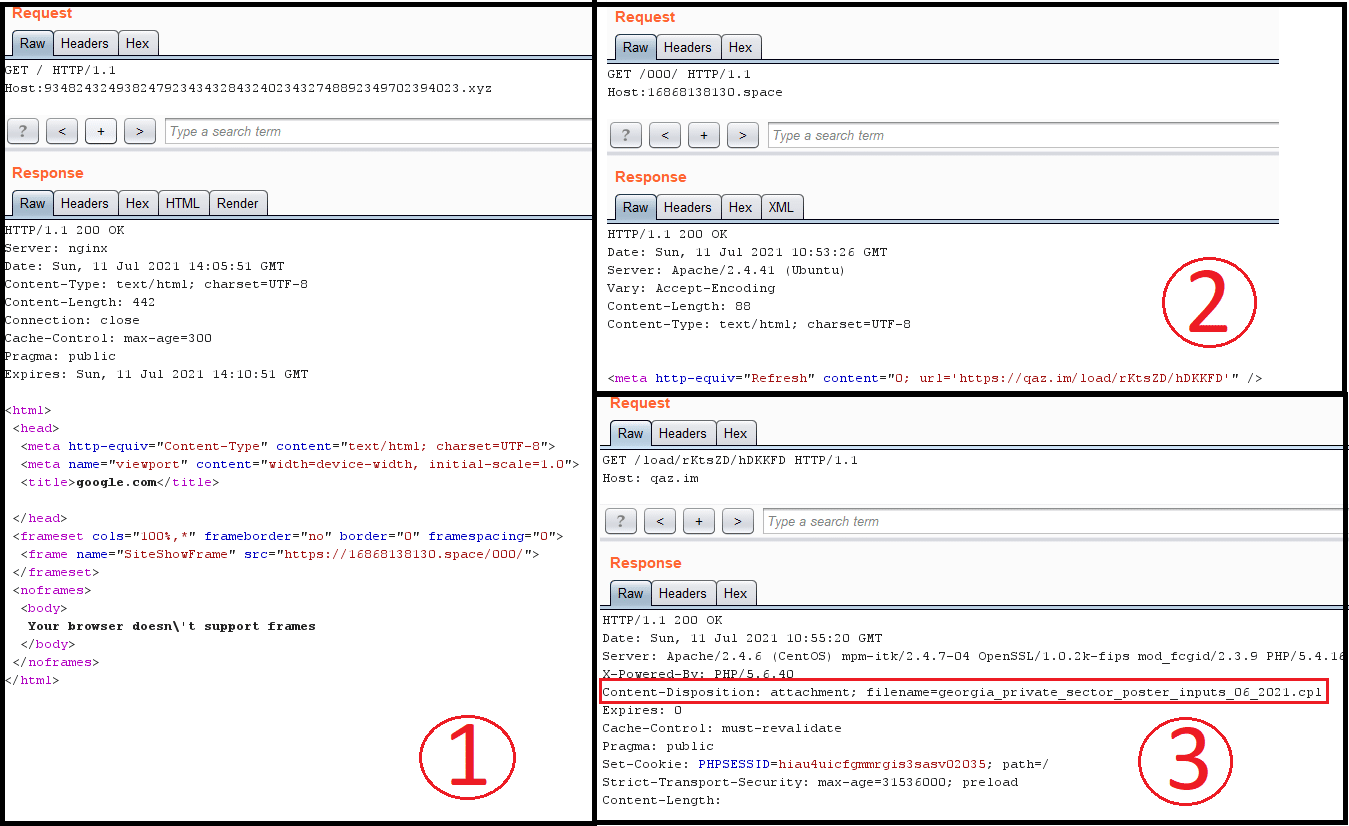Open the Headers tab of panel 1 request
The image size is (1349, 826).
(85, 43)
